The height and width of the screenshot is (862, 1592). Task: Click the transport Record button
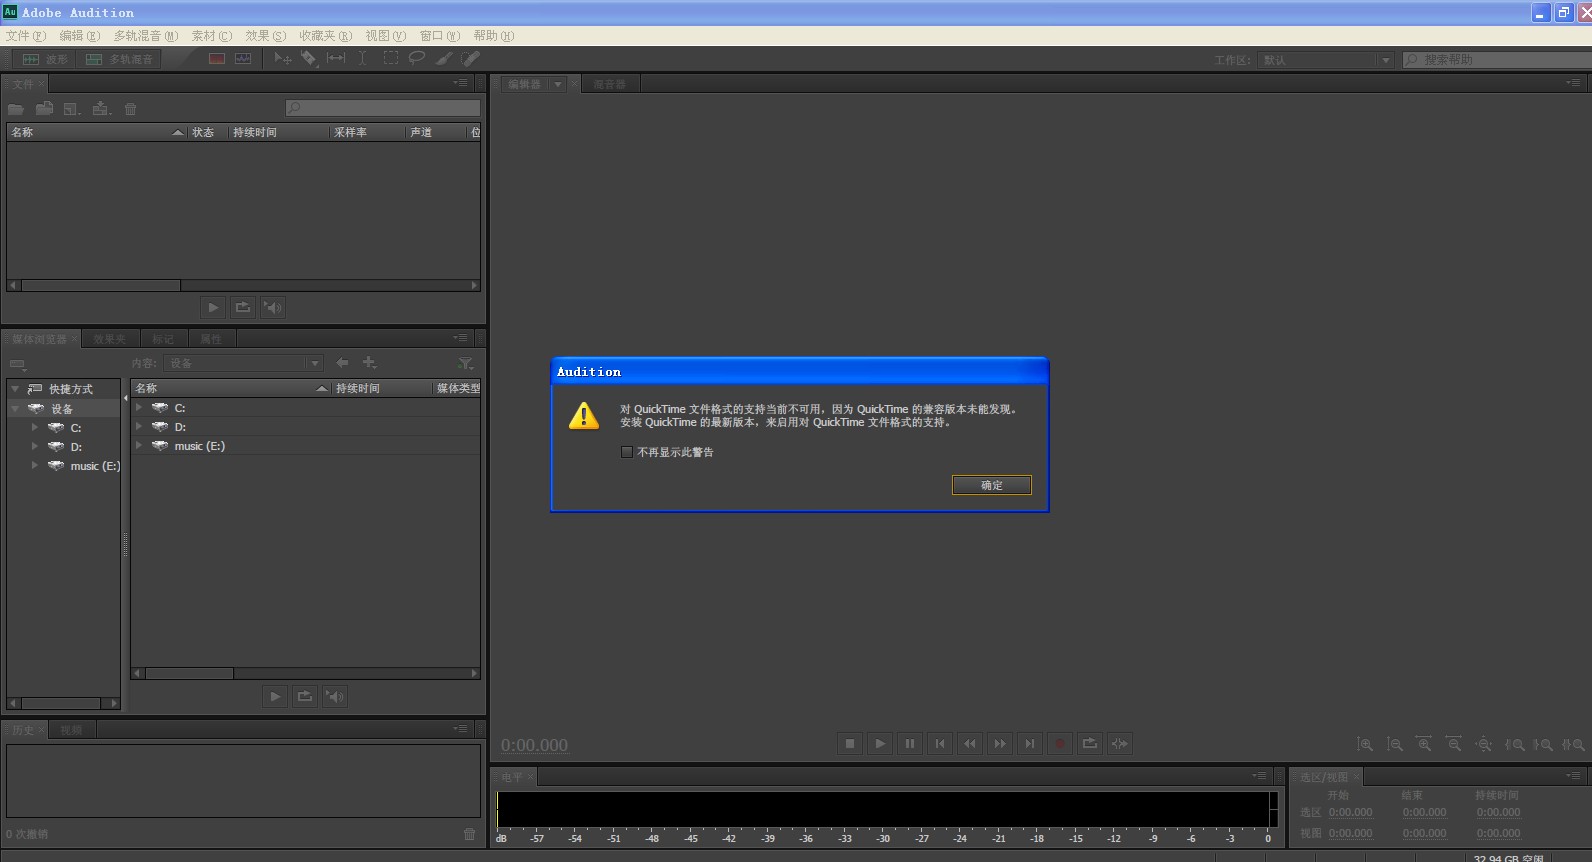coord(1060,743)
